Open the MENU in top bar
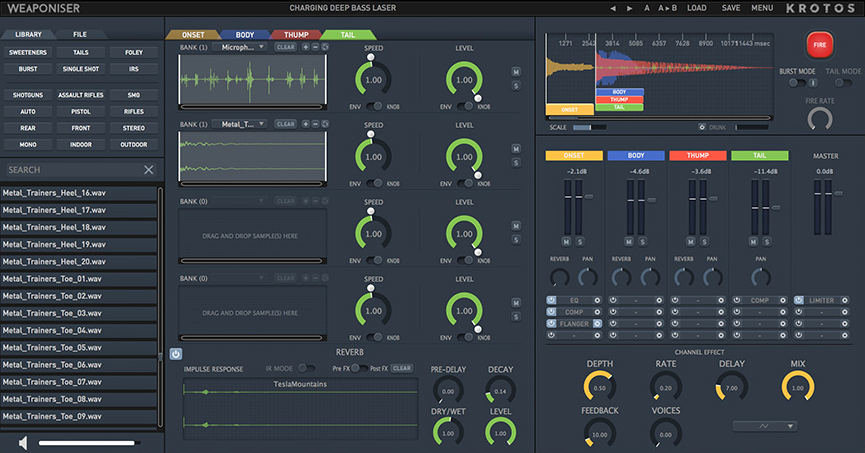This screenshot has height=453, width=865. click(x=762, y=8)
